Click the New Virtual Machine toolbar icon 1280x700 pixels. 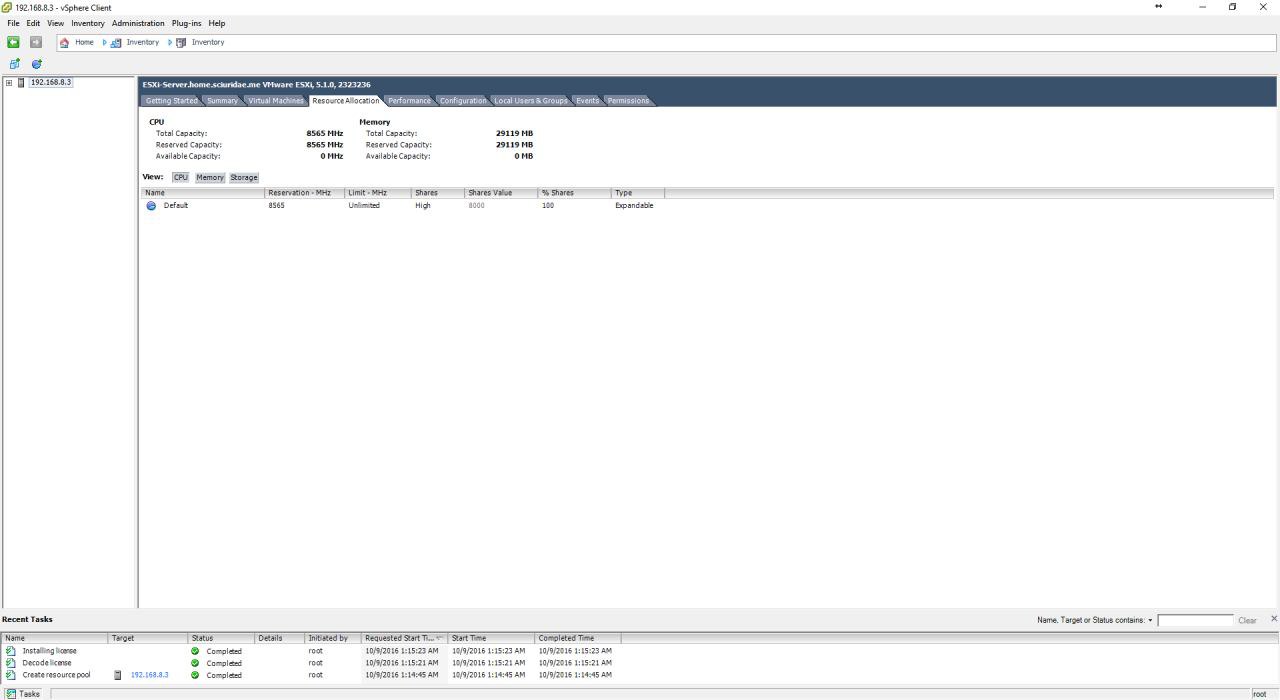[x=14, y=64]
